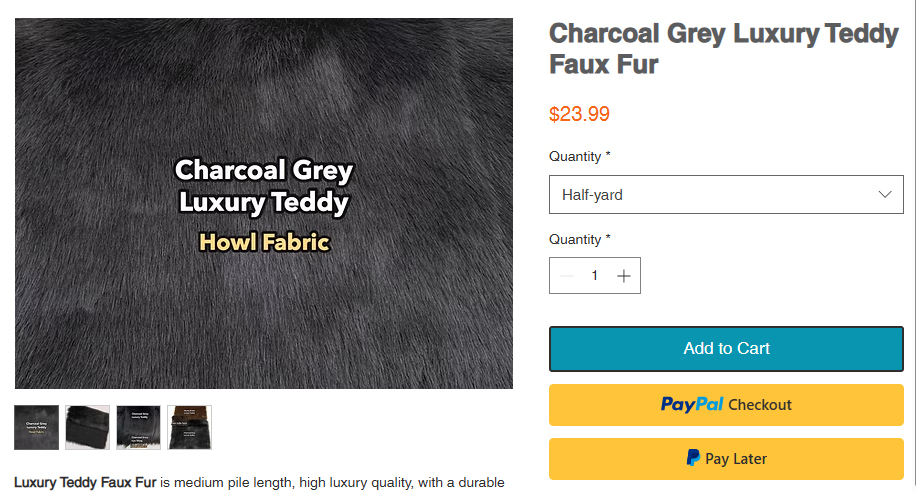Click the chevron arrow in the Half-yard box
This screenshot has height=491, width=916.
tap(884, 194)
